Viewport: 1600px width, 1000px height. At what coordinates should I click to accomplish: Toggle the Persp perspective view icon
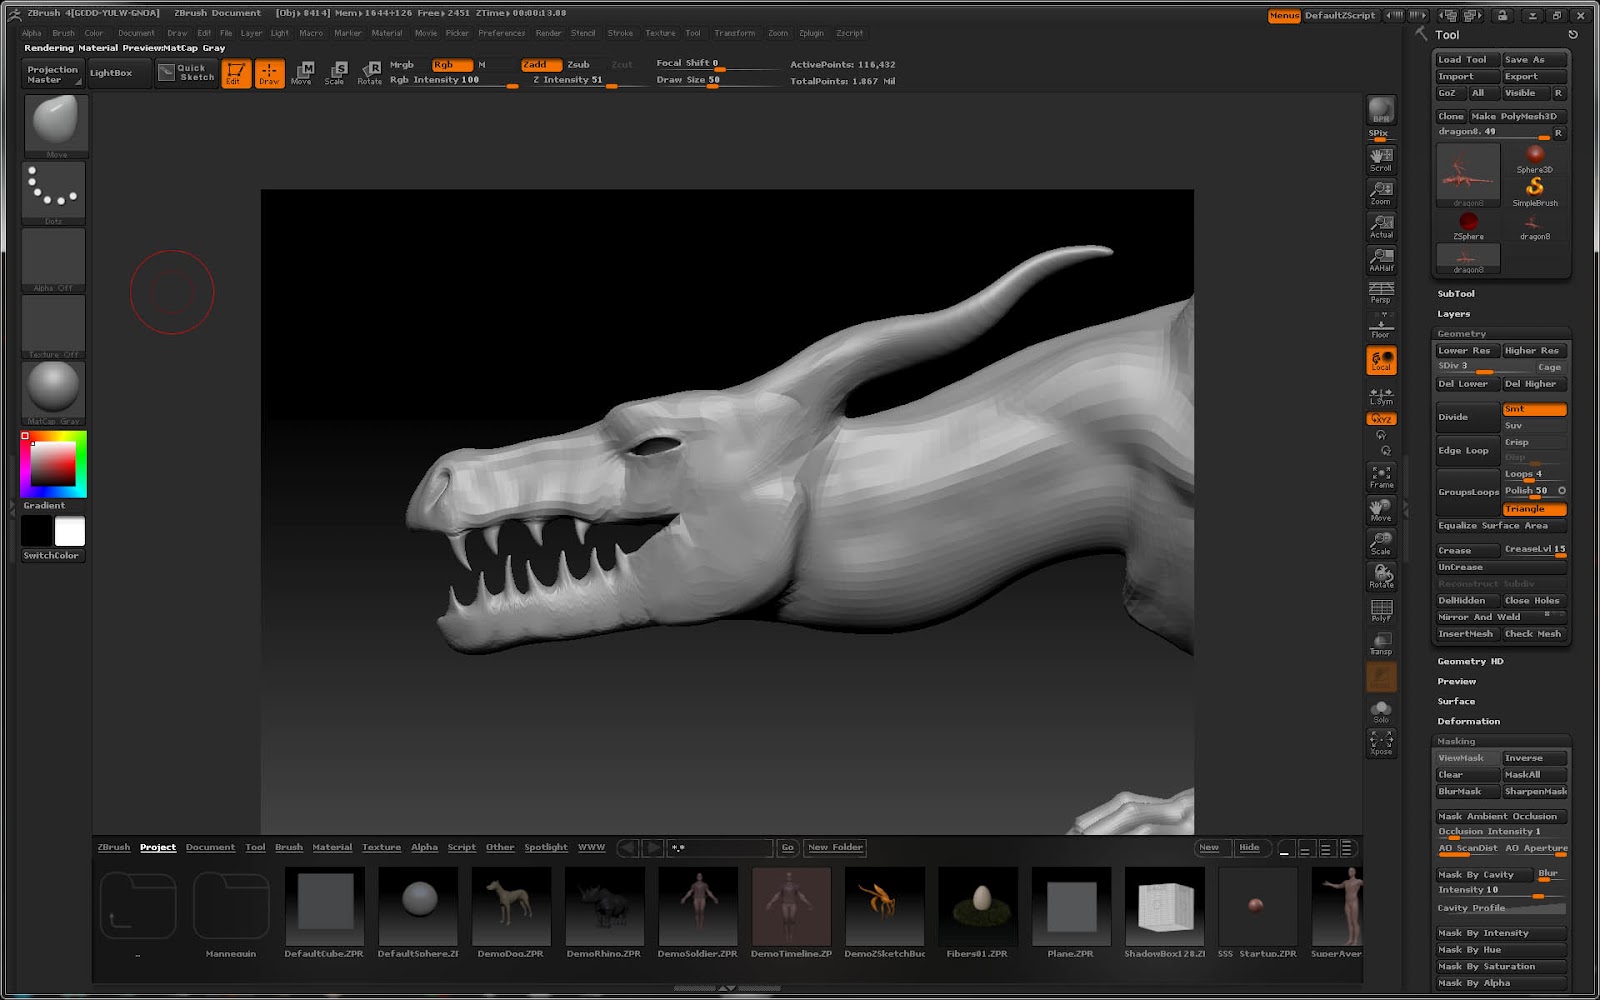click(x=1381, y=292)
